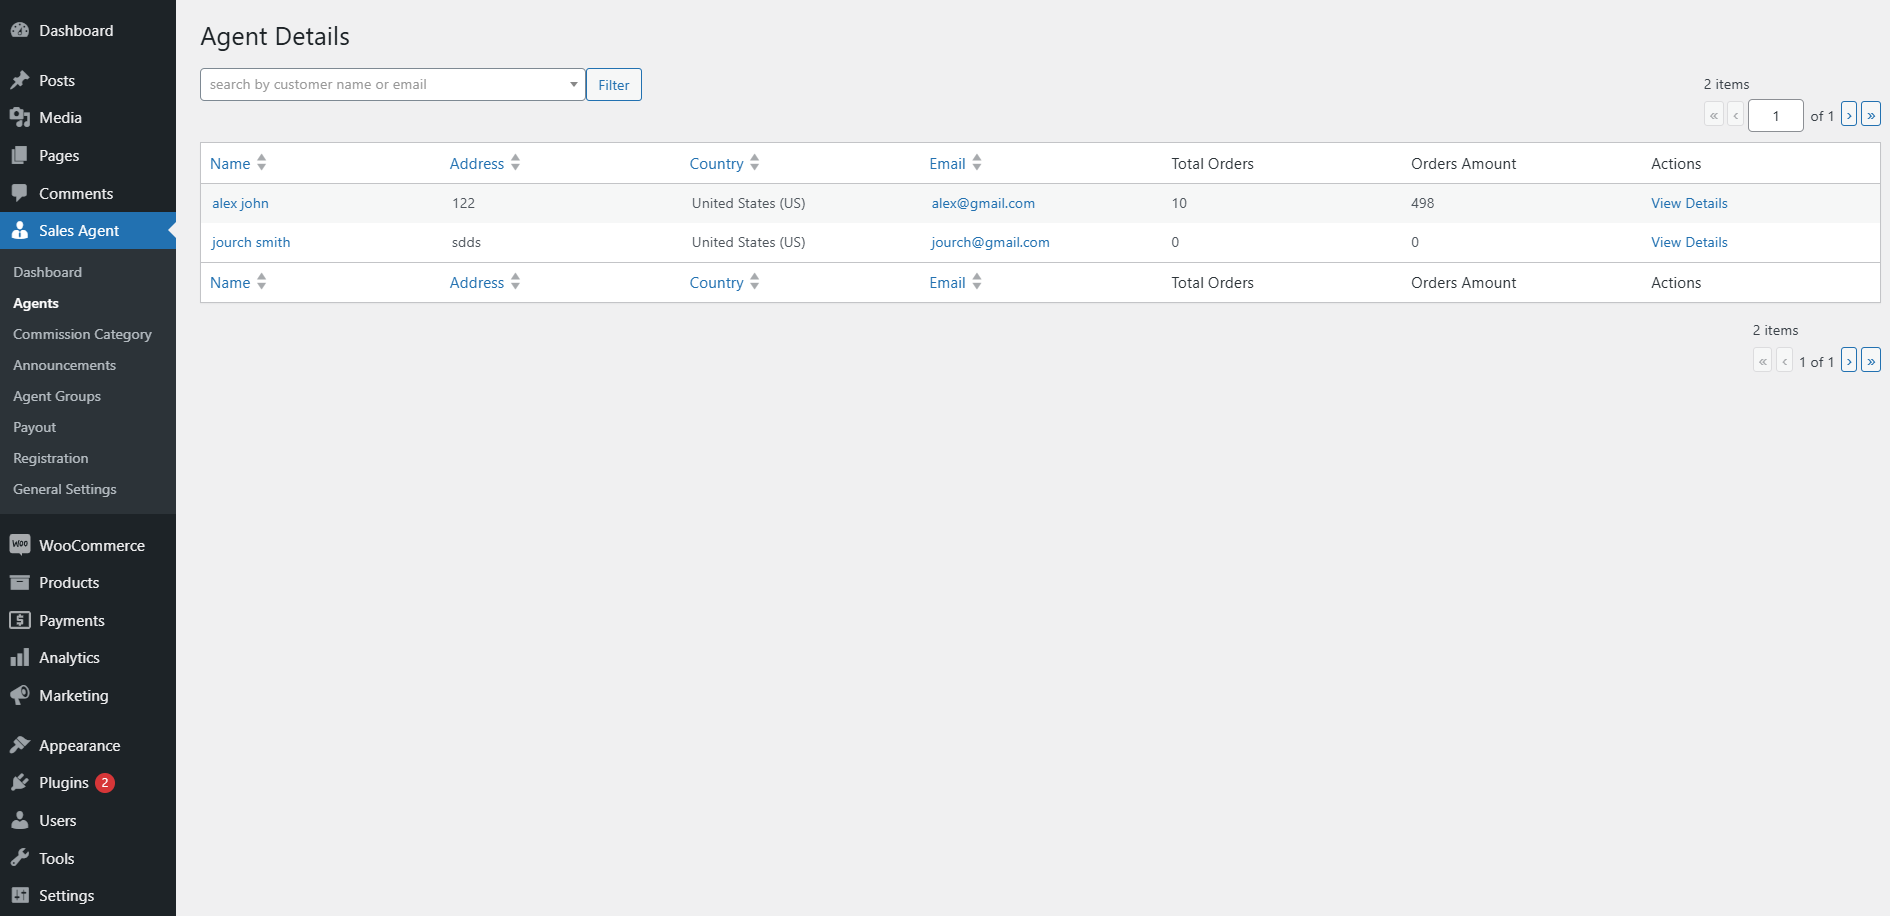Click the Analytics bar chart icon
1890x916 pixels.
coord(20,658)
